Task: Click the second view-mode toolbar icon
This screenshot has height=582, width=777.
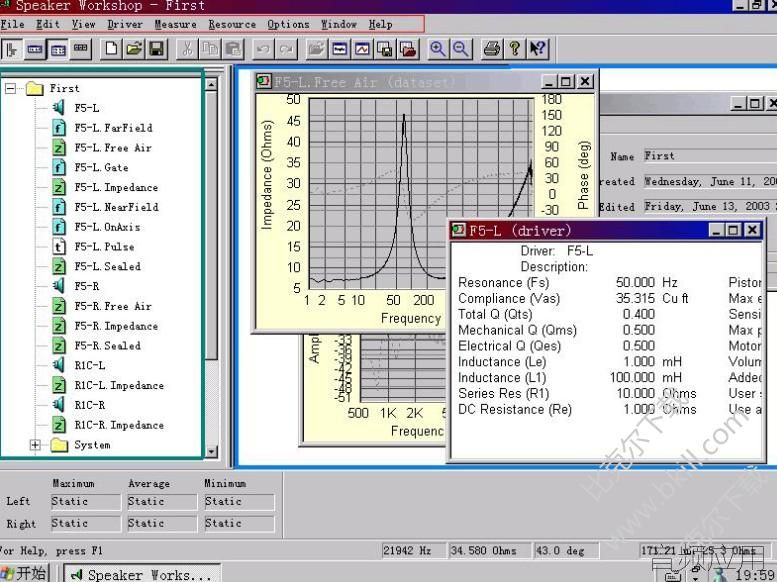Action: (x=35, y=49)
